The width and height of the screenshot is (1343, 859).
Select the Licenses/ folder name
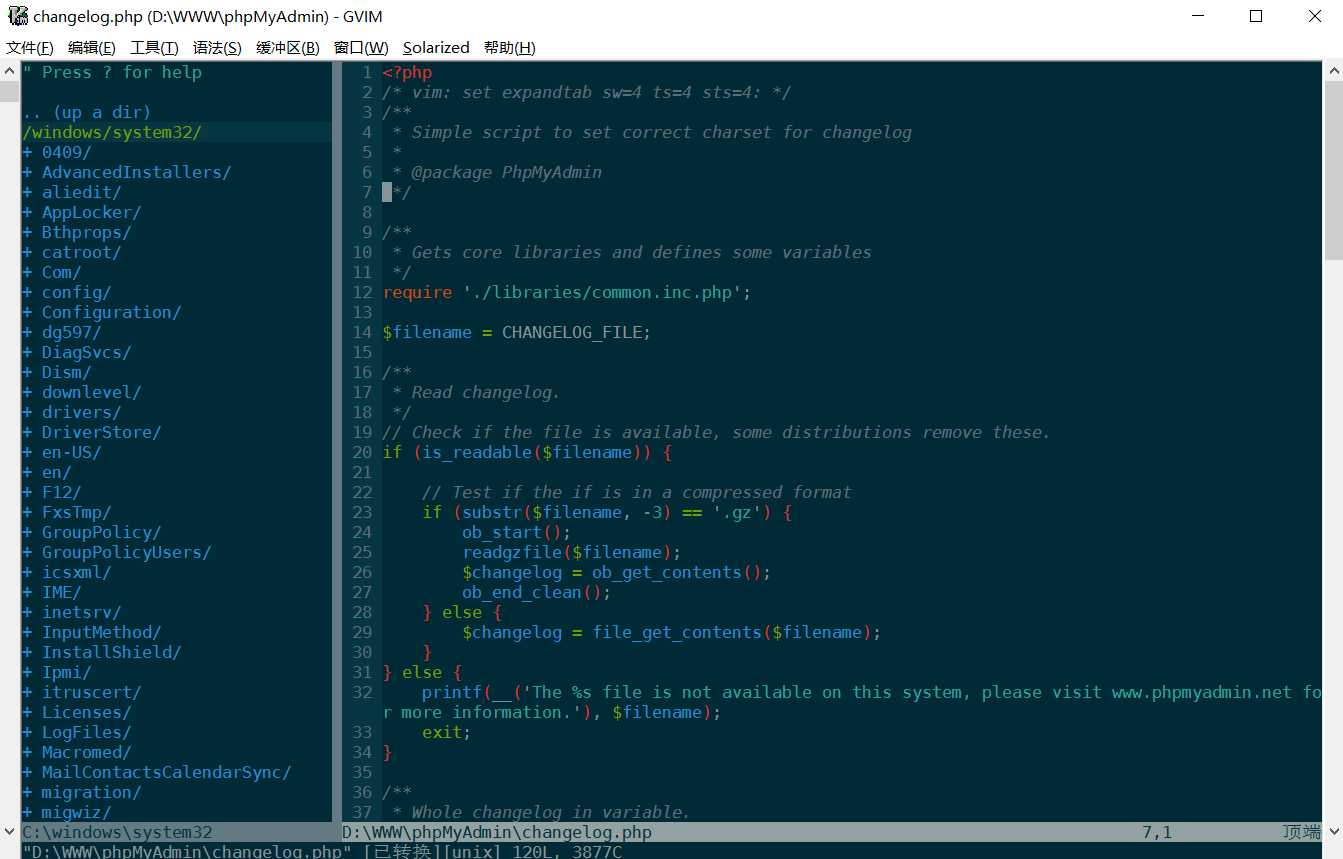[x=86, y=712]
